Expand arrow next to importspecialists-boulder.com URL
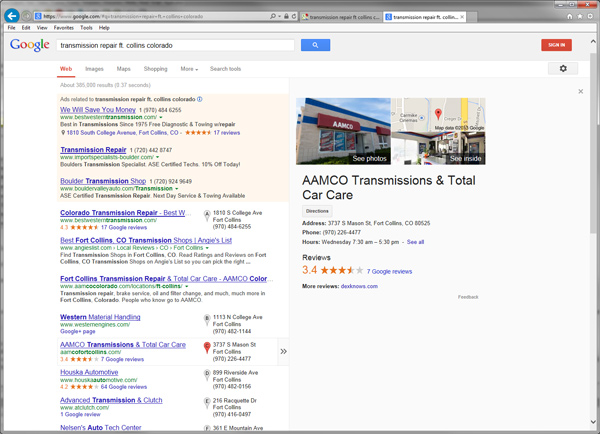Viewport: 600px width, 434px height. point(157,157)
